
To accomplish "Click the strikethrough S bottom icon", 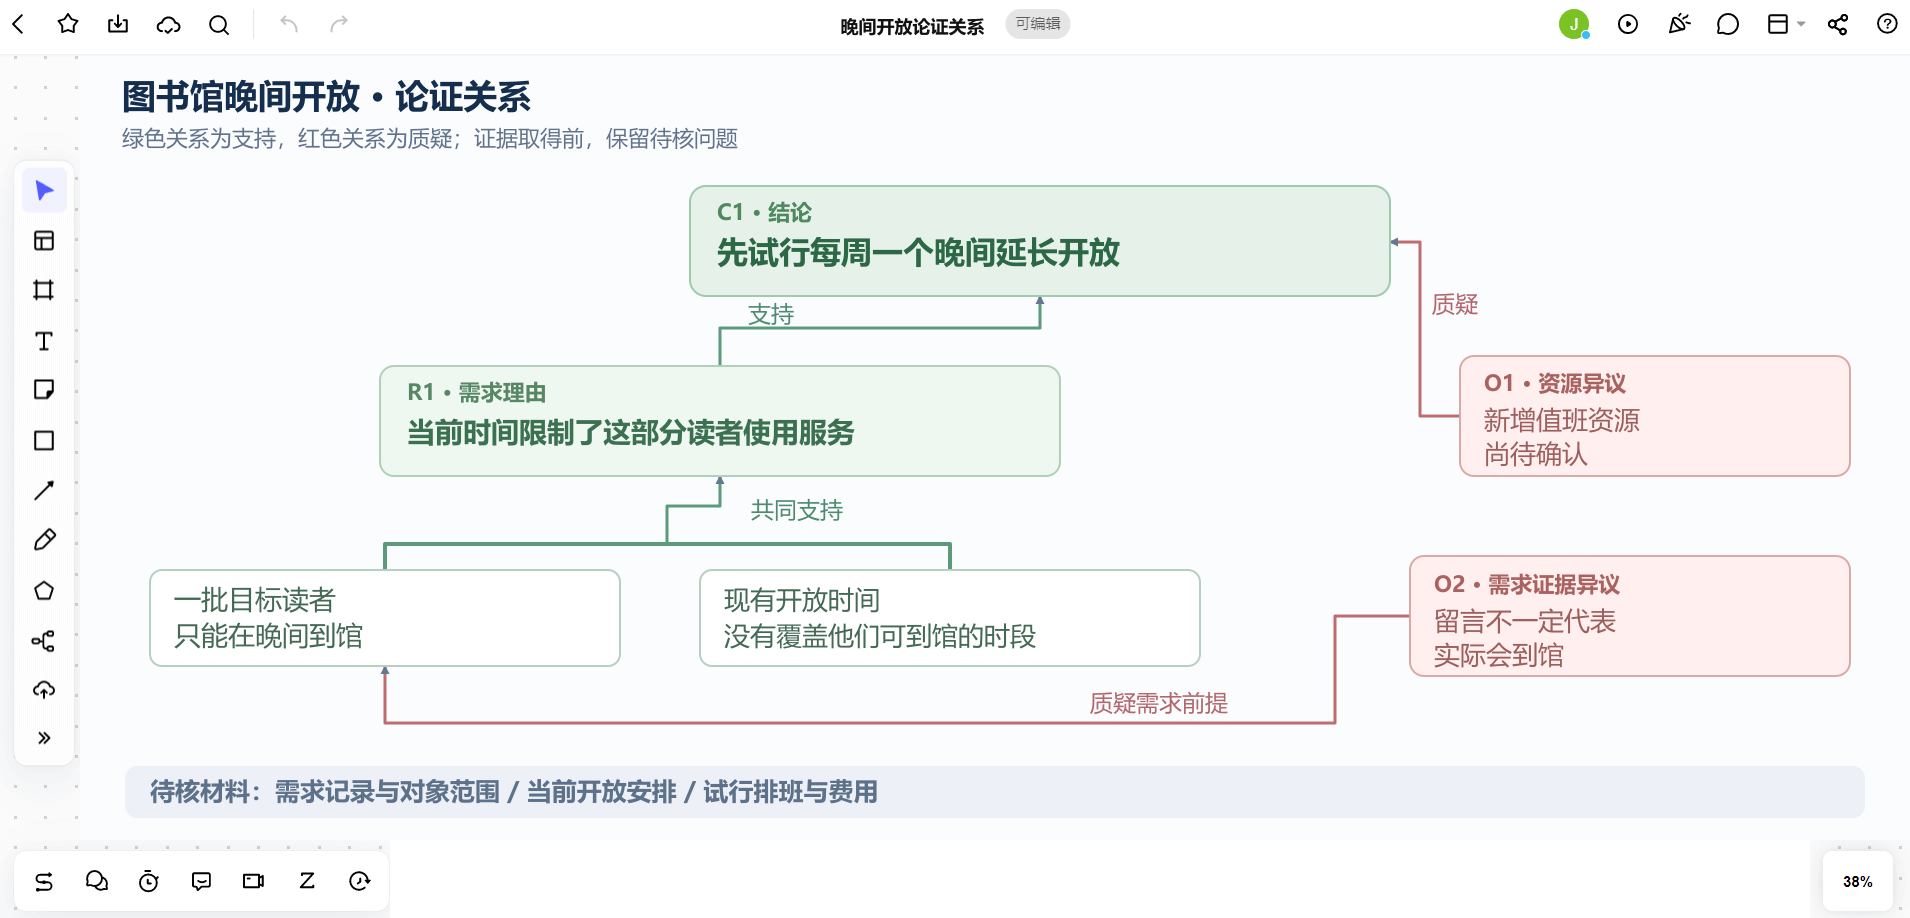I will coord(44,881).
